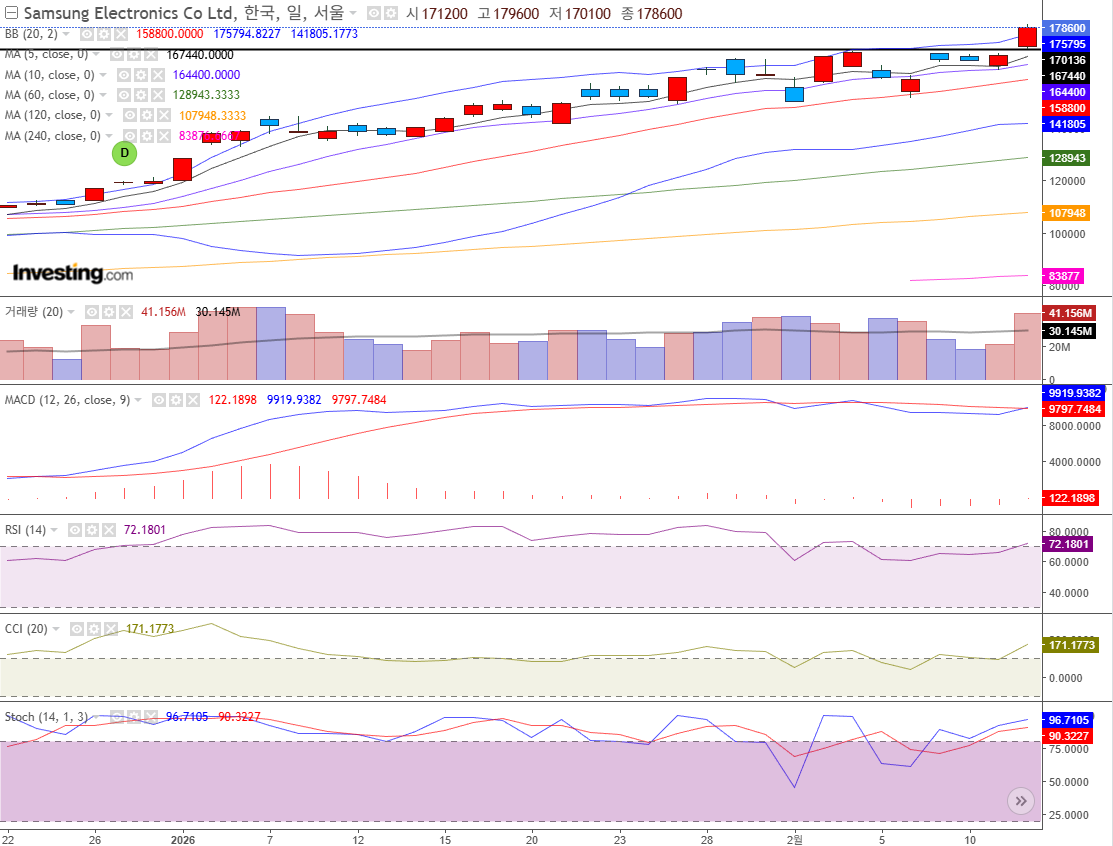1113x846 pixels.
Task: Toggle visibility of MA (240, close, 0)
Action: coord(130,136)
